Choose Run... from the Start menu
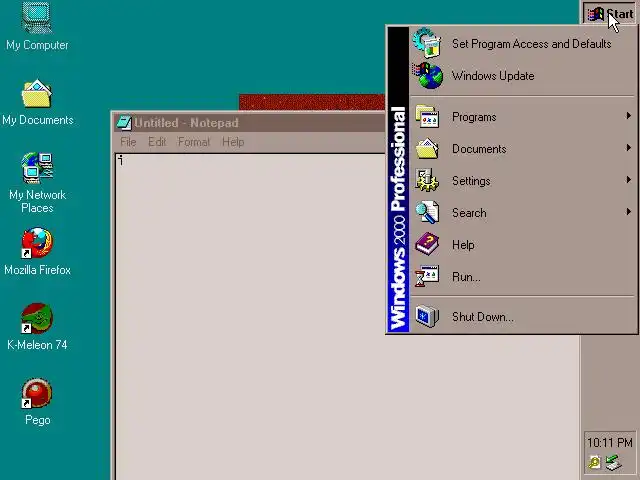Screen dimensions: 640x480 pyautogui.click(x=523, y=277)
